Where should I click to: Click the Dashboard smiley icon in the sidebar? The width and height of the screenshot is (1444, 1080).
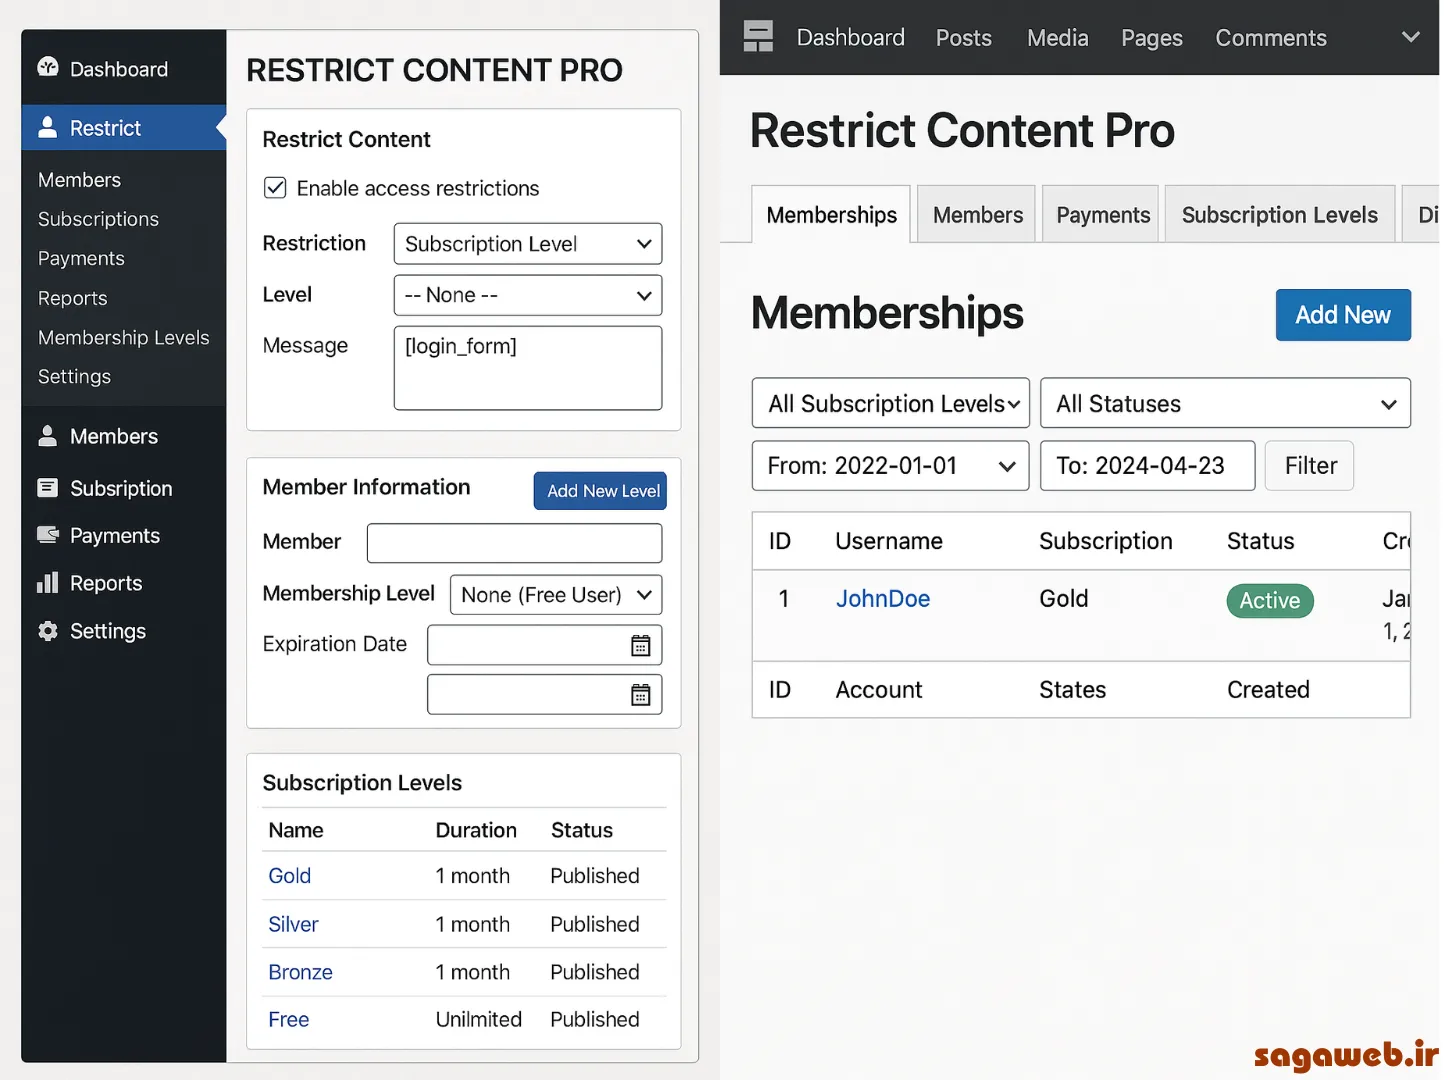(x=47, y=68)
